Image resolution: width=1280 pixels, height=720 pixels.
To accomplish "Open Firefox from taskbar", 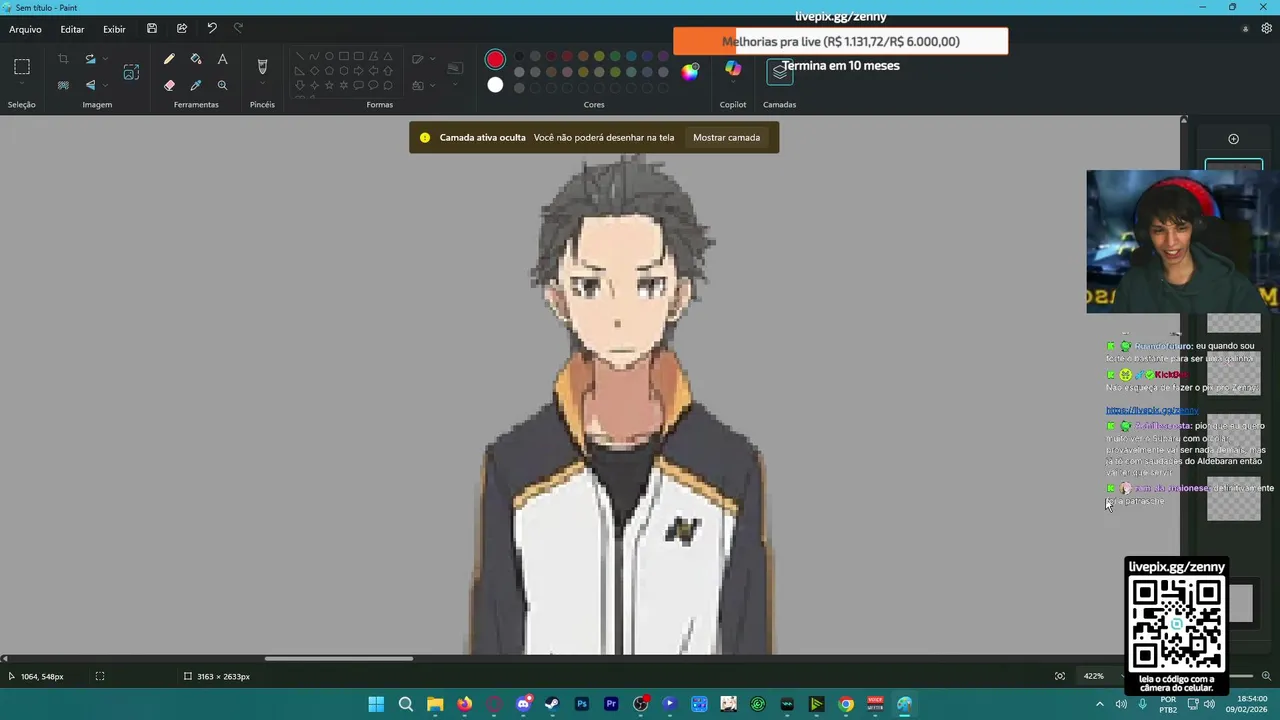I will click(x=464, y=704).
